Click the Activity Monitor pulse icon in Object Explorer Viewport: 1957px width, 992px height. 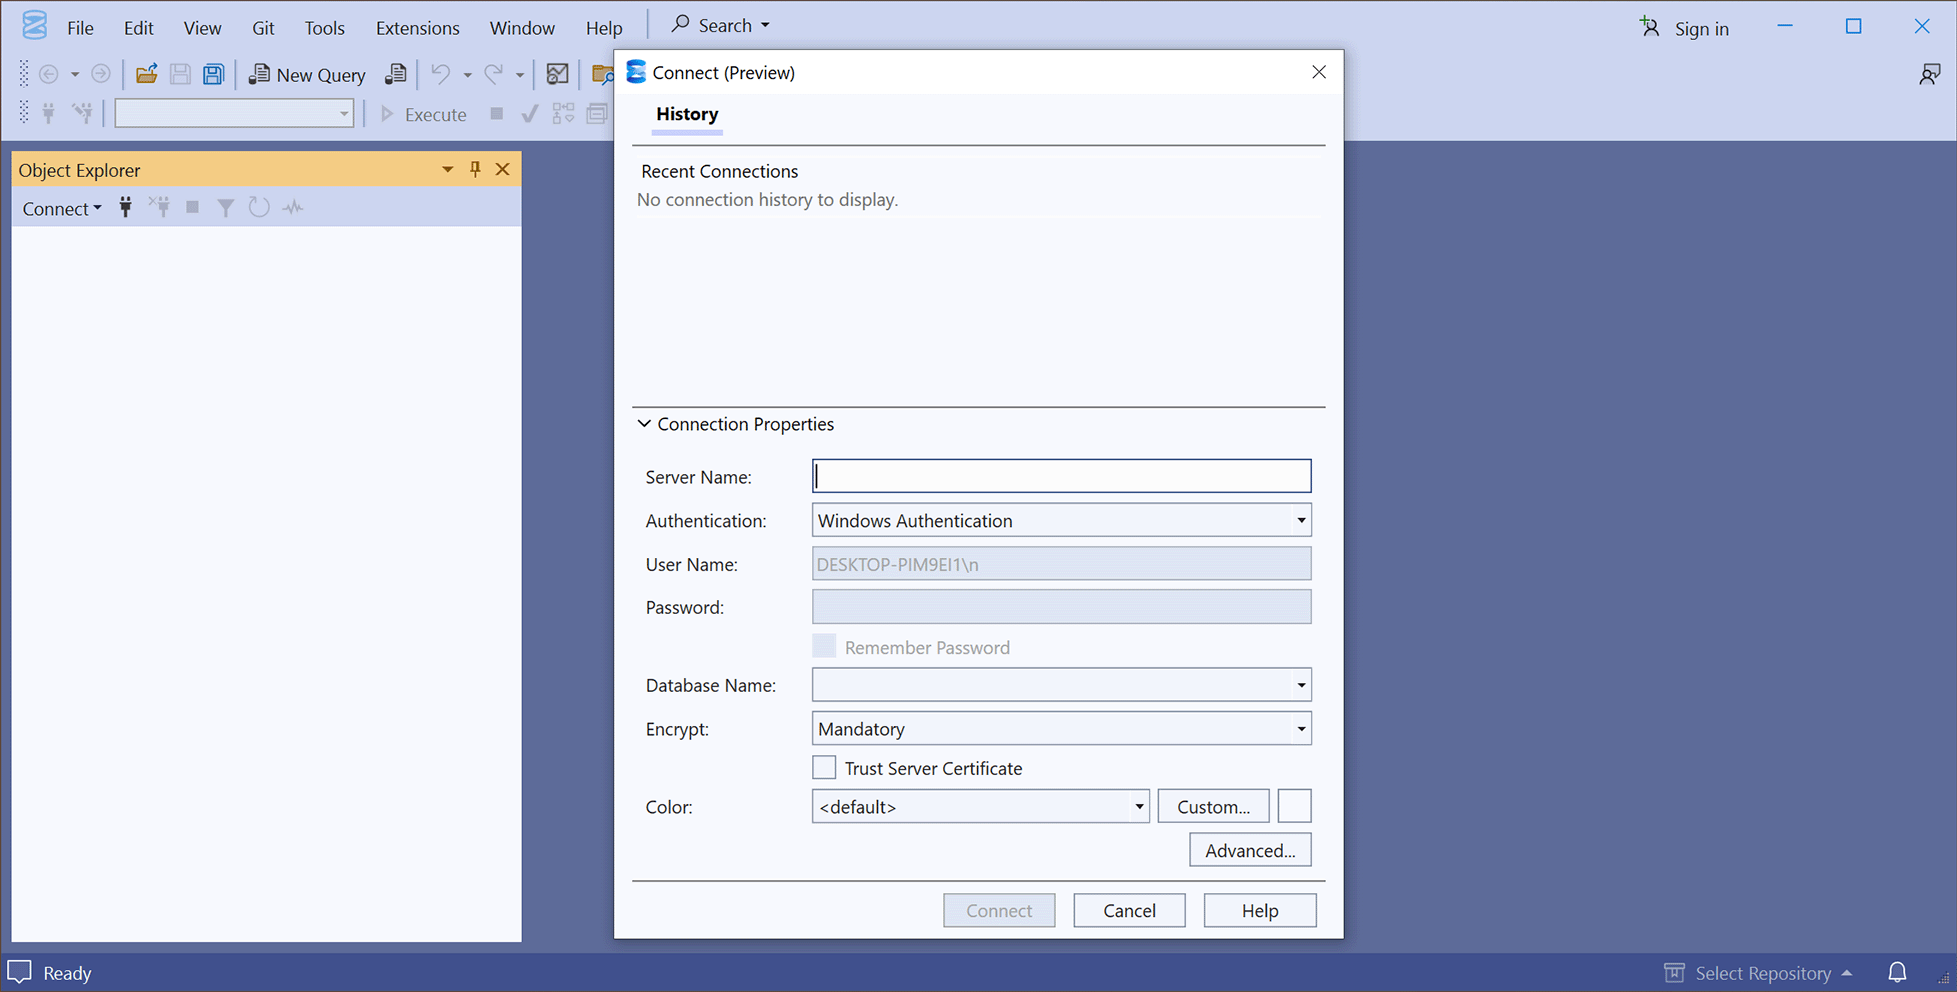pos(293,207)
